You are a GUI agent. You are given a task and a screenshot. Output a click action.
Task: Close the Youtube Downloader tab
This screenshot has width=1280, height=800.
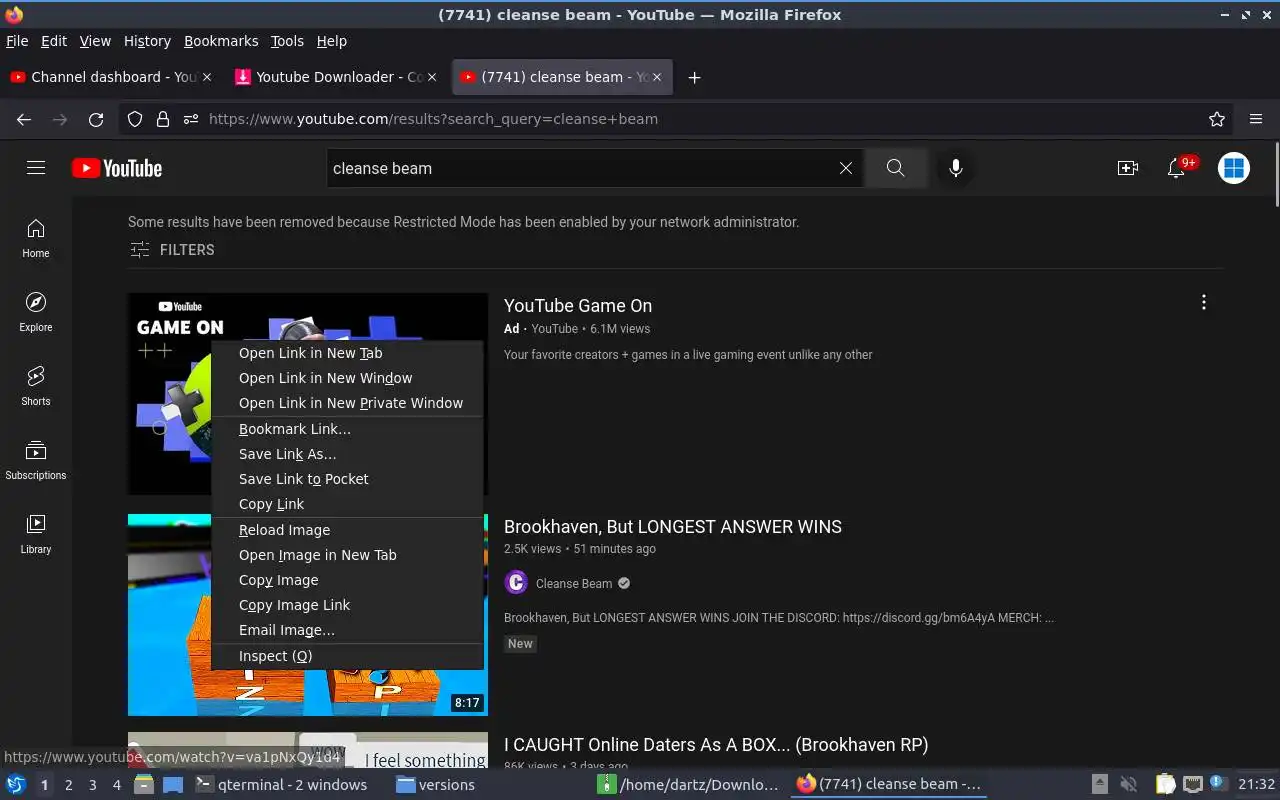432,77
